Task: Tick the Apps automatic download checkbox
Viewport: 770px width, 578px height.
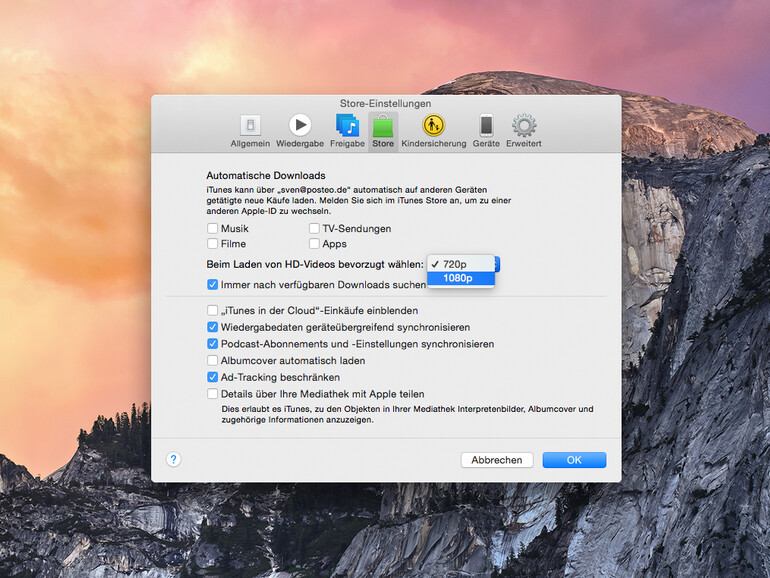Action: tap(314, 244)
